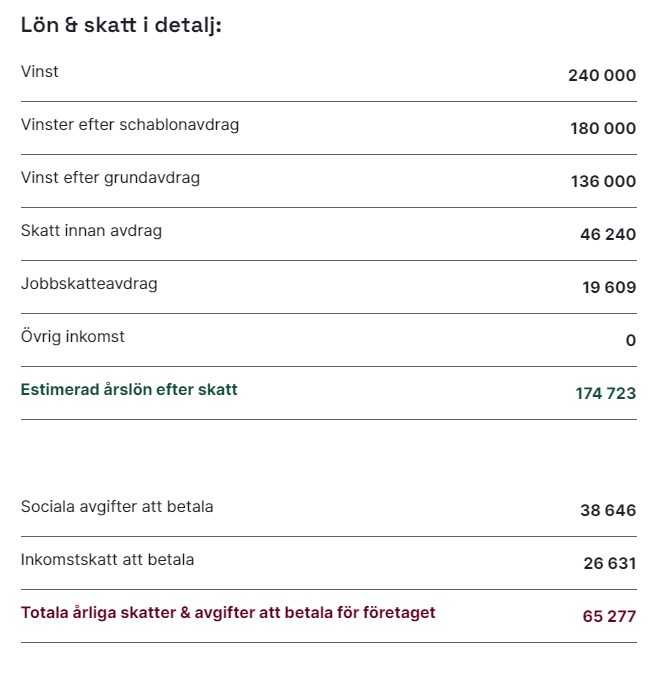Click the 240 000 profit value
This screenshot has width=657, height=683.
coord(601,76)
